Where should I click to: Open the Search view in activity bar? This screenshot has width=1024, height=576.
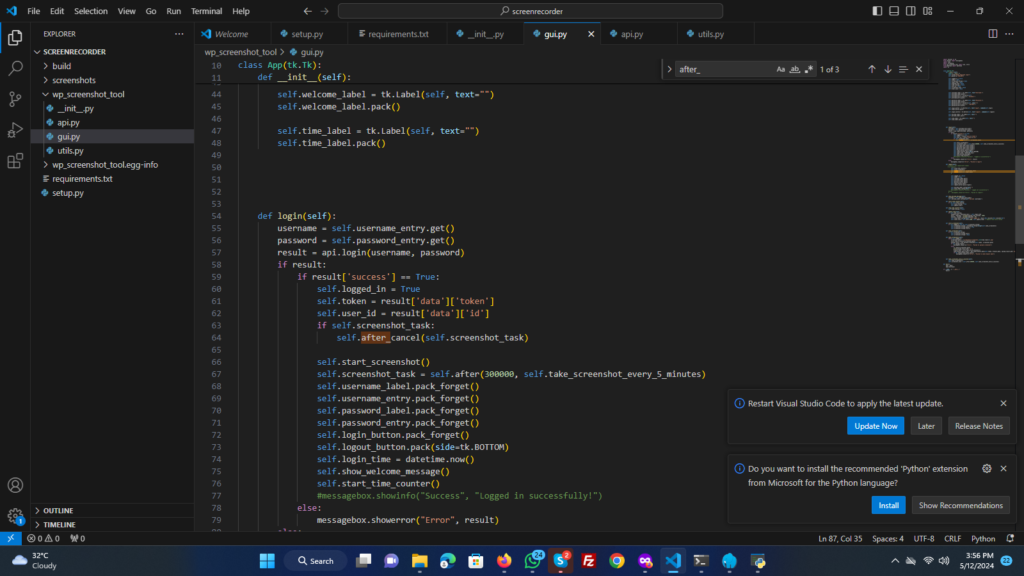coord(15,68)
